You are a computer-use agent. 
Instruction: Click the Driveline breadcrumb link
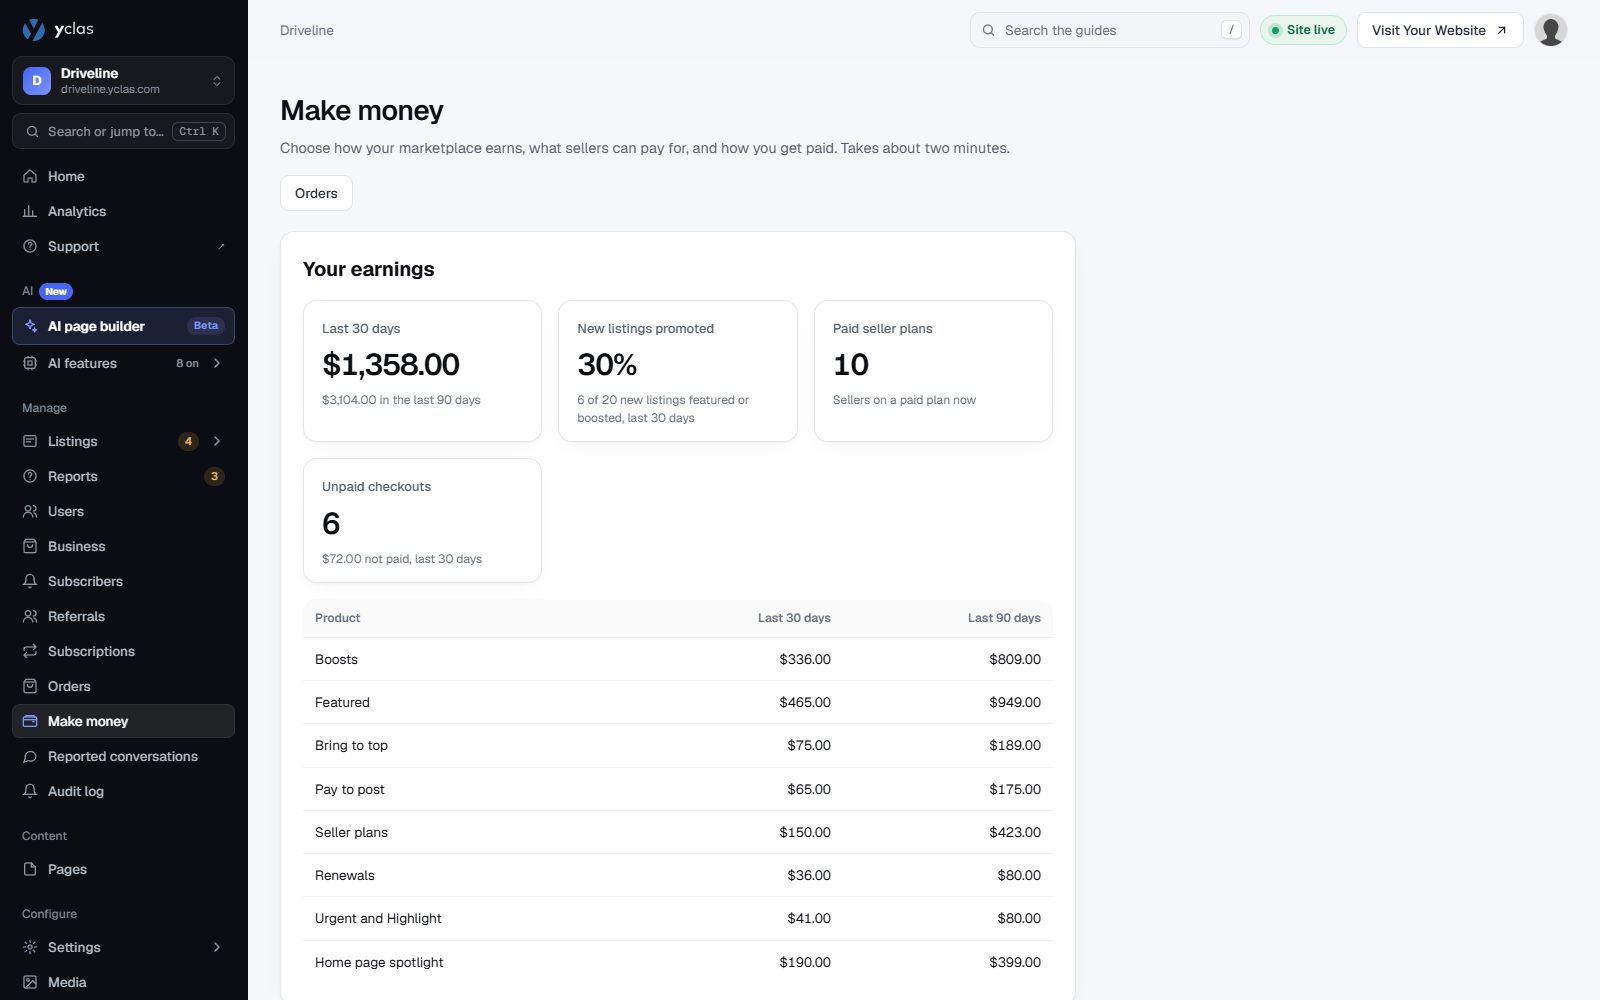pyautogui.click(x=307, y=30)
